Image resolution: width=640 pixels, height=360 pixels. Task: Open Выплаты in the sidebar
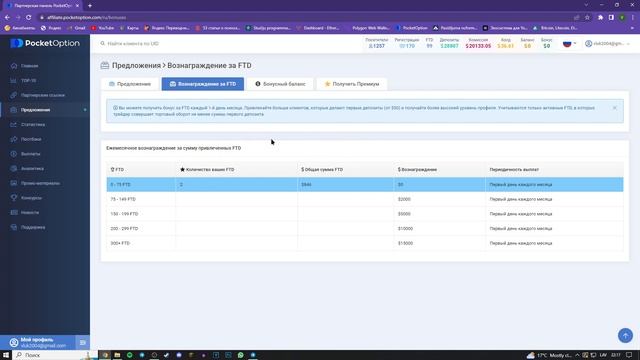point(30,154)
